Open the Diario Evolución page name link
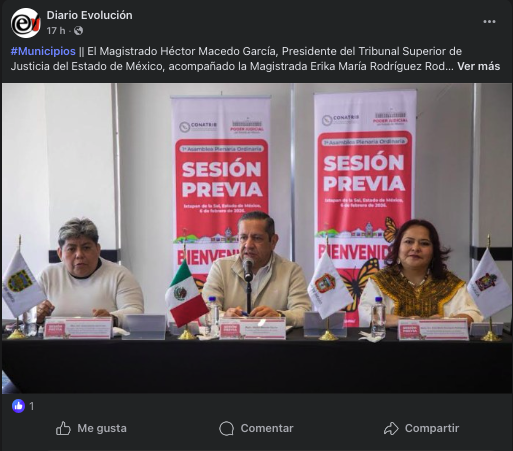 (x=89, y=15)
